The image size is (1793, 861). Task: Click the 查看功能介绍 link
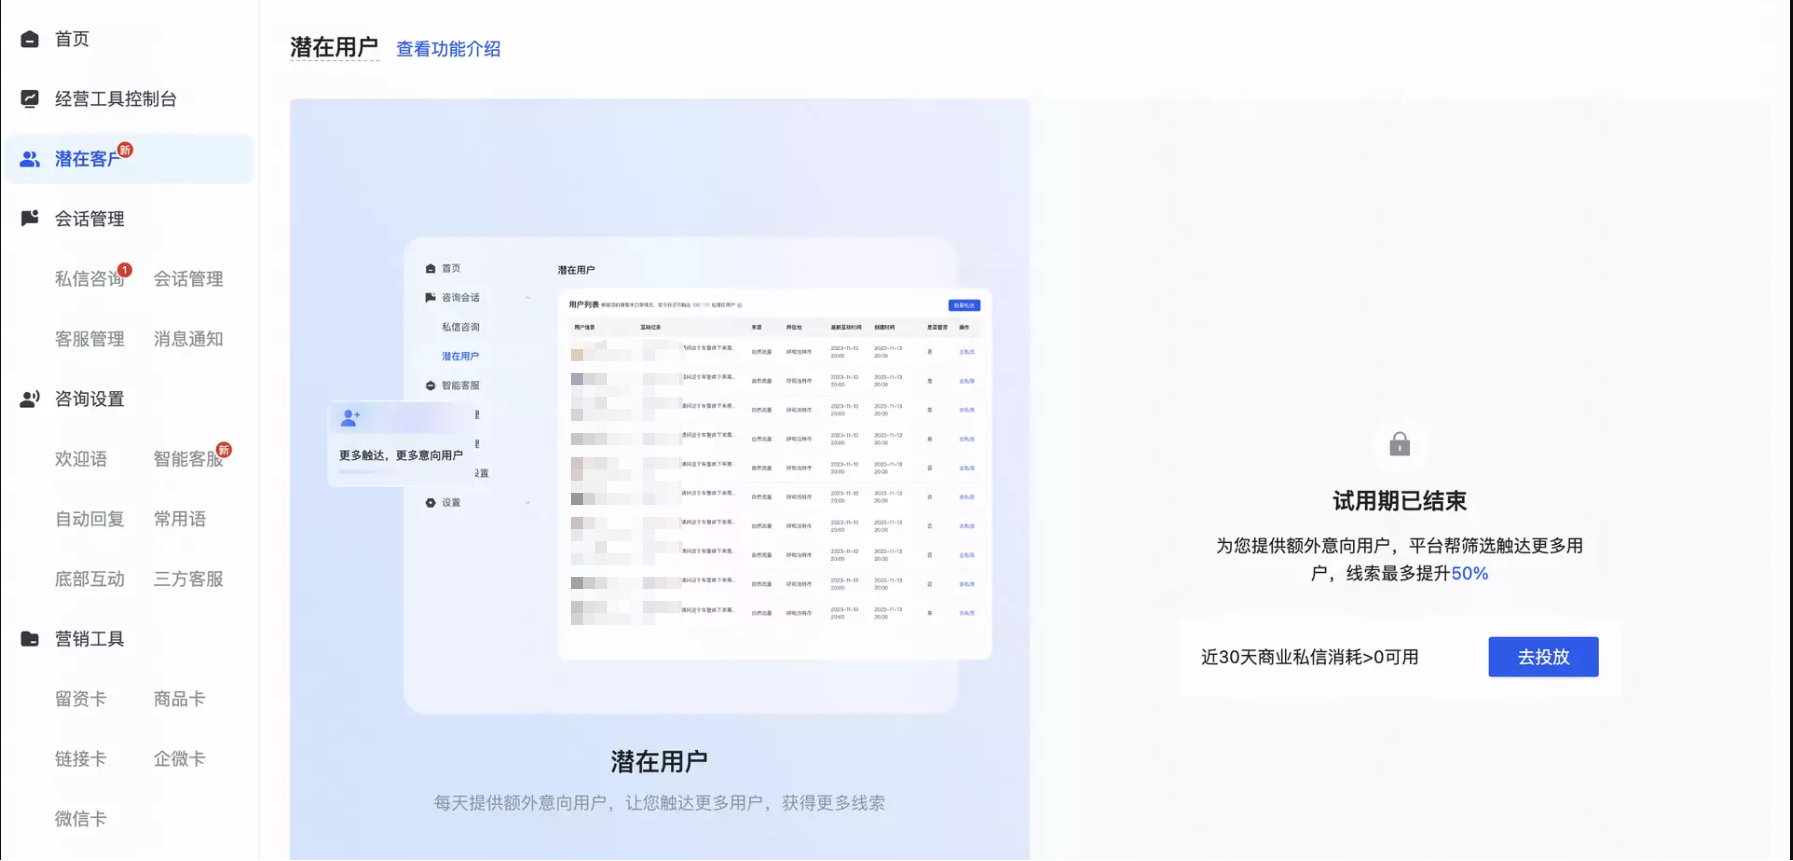click(448, 49)
